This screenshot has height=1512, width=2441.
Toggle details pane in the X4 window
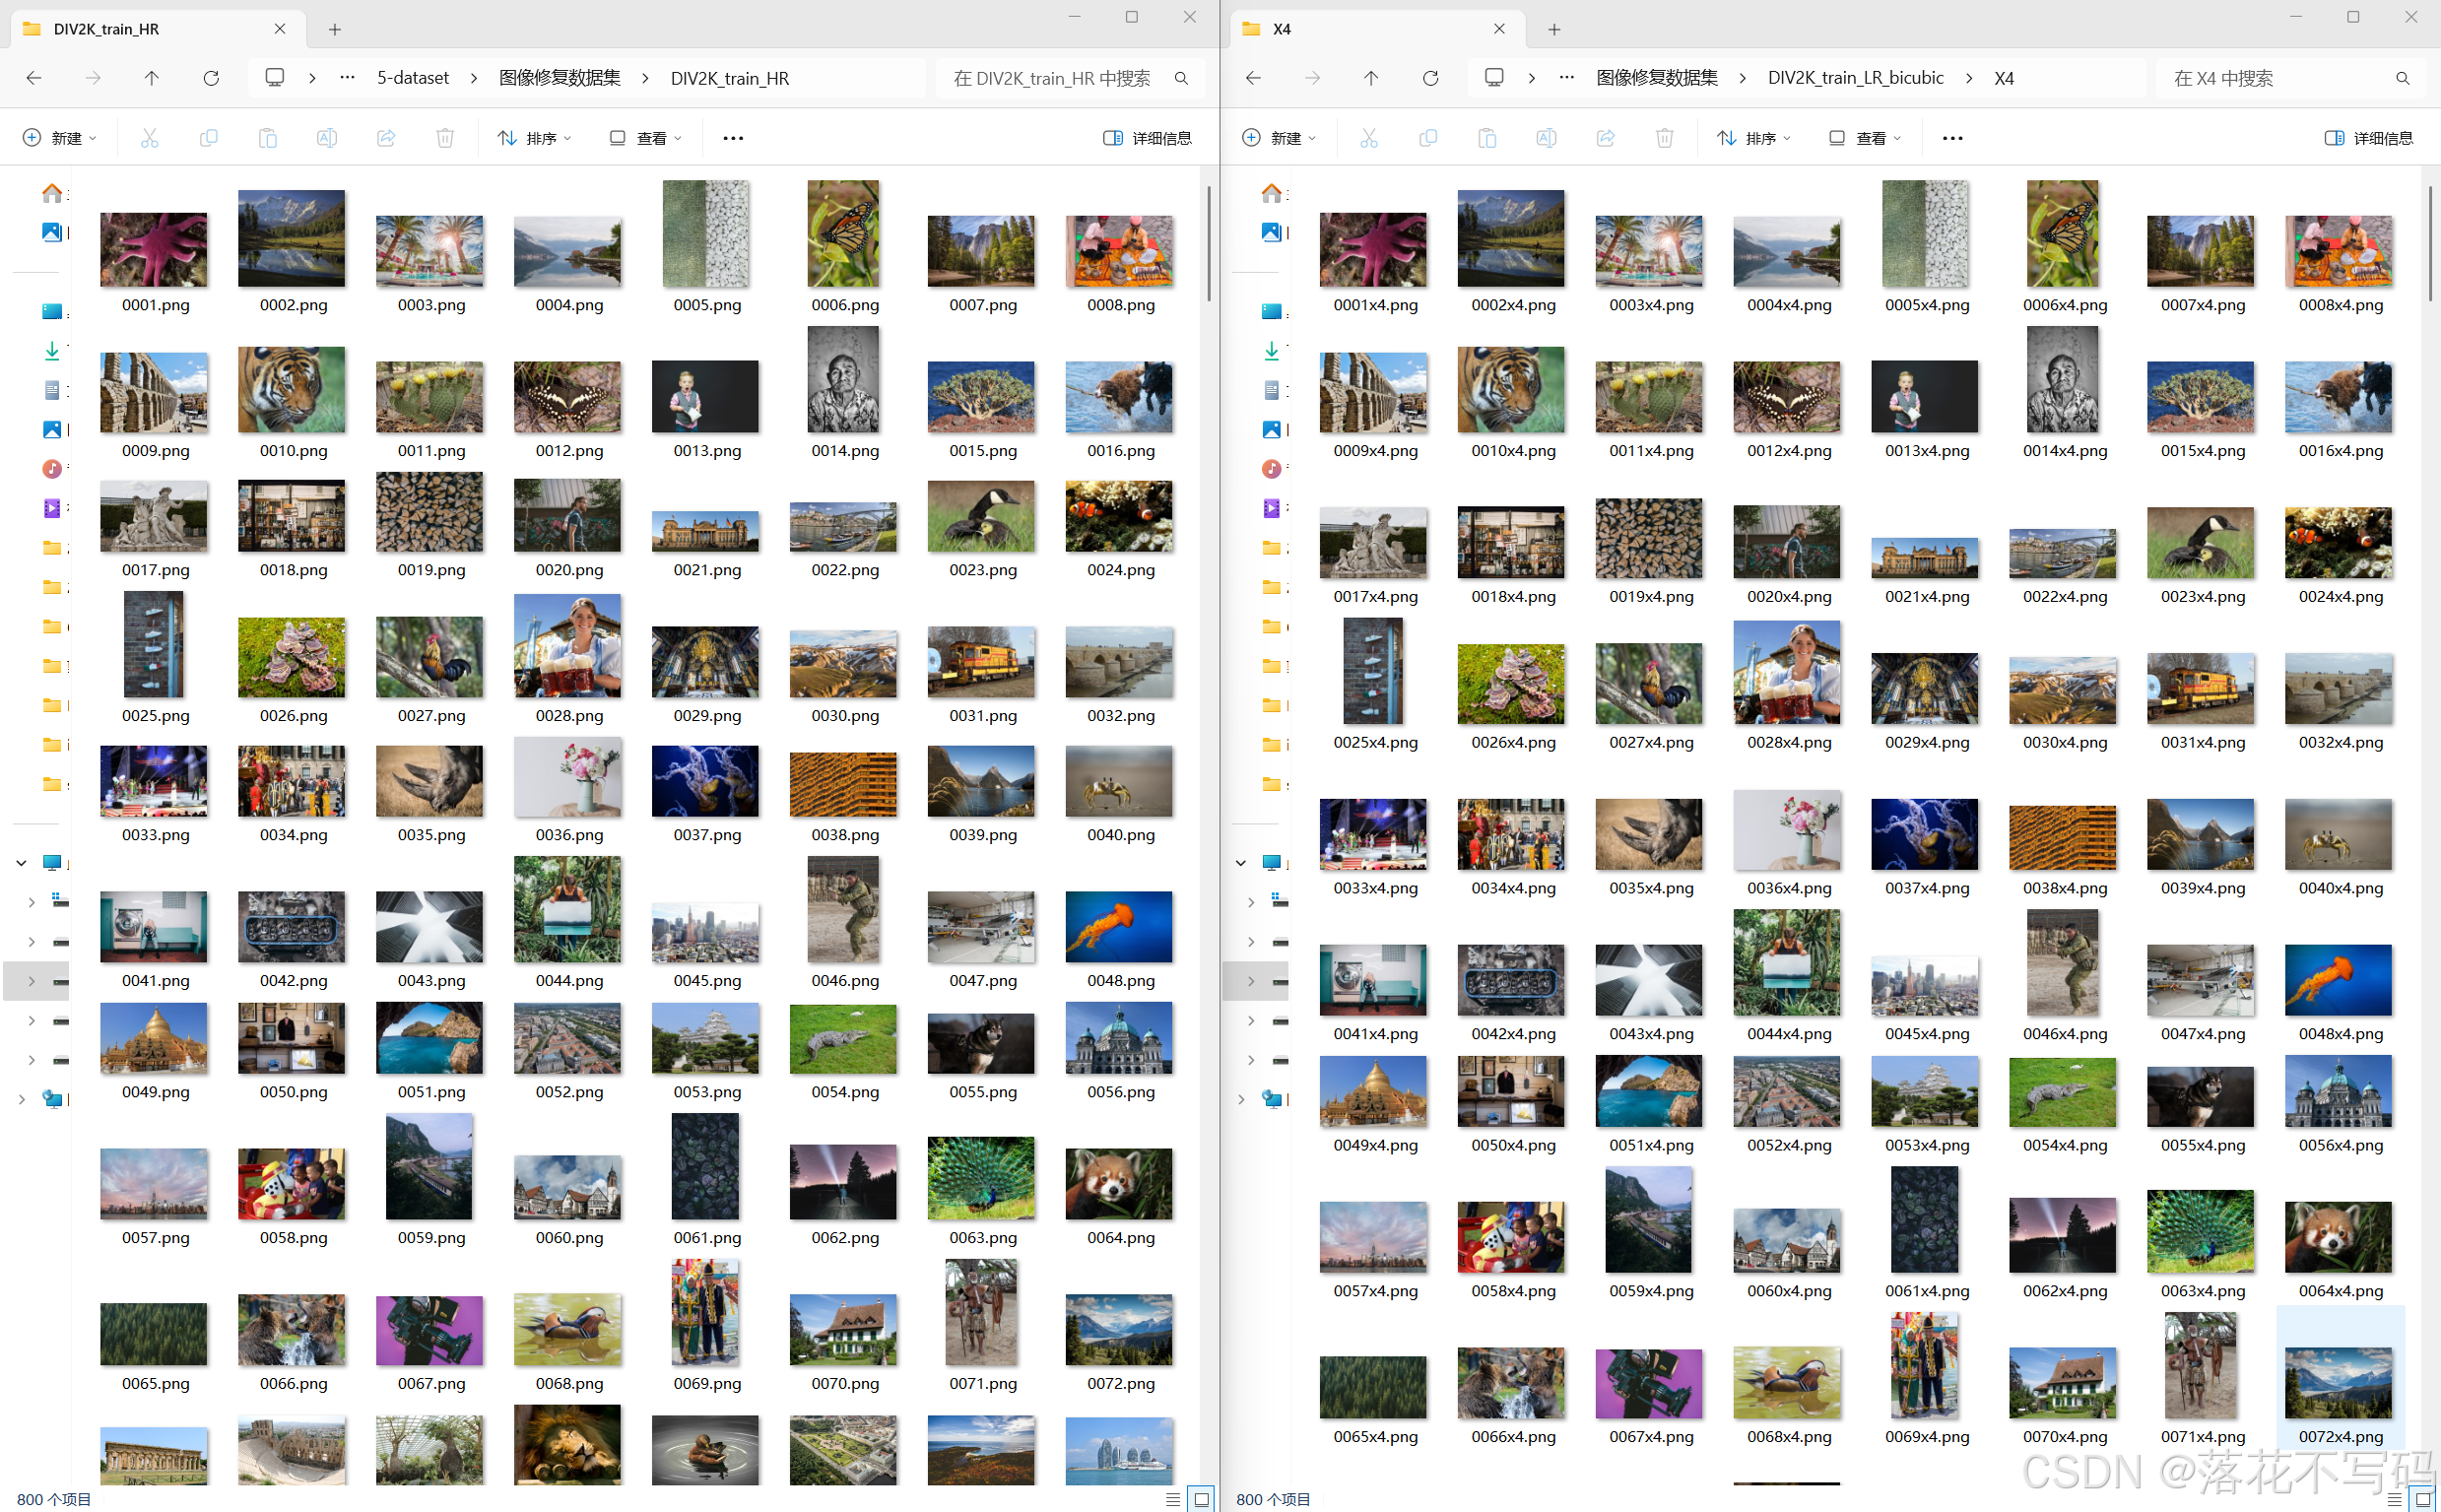[x=2368, y=138]
